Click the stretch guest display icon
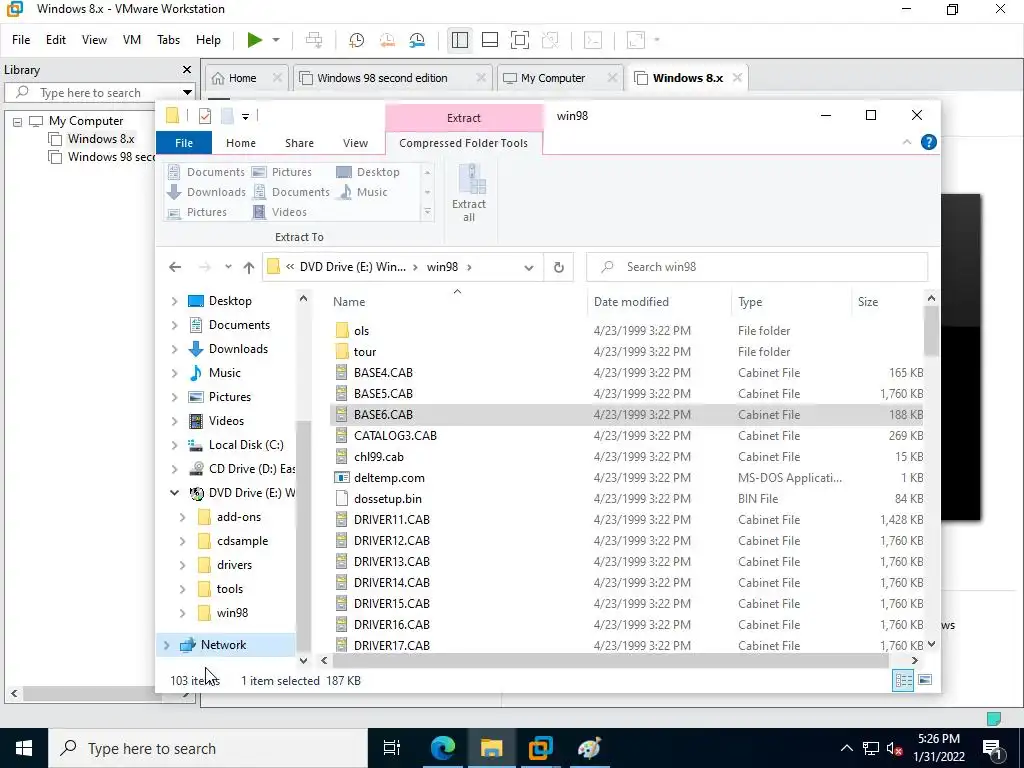This screenshot has height=768, width=1024. [x=635, y=40]
